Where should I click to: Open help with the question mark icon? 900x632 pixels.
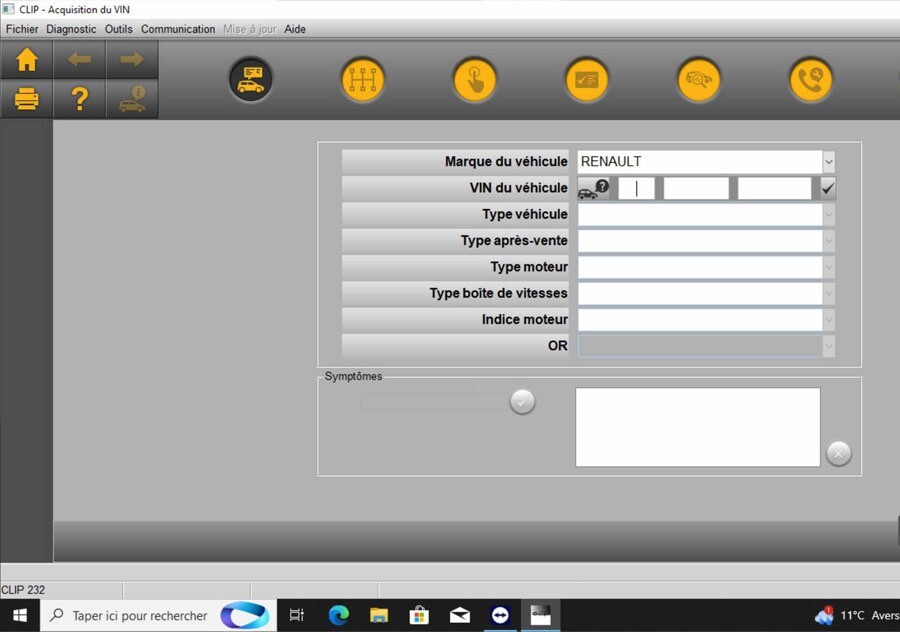pyautogui.click(x=79, y=99)
